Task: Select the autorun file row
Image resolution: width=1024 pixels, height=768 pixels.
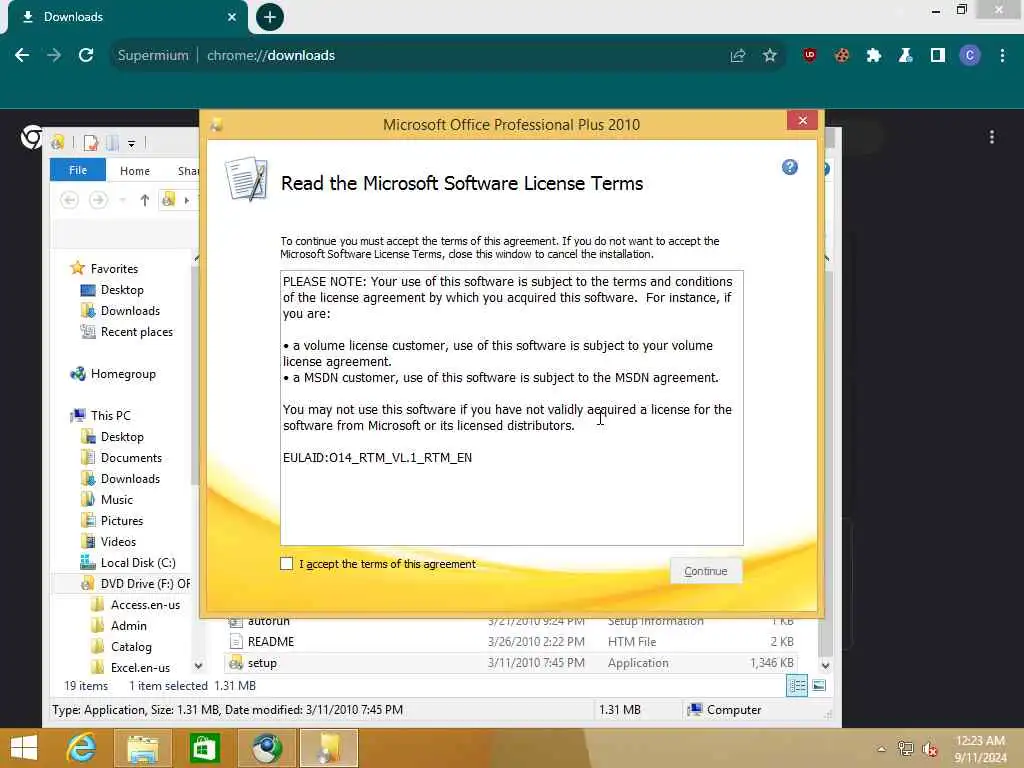Action: [511, 622]
